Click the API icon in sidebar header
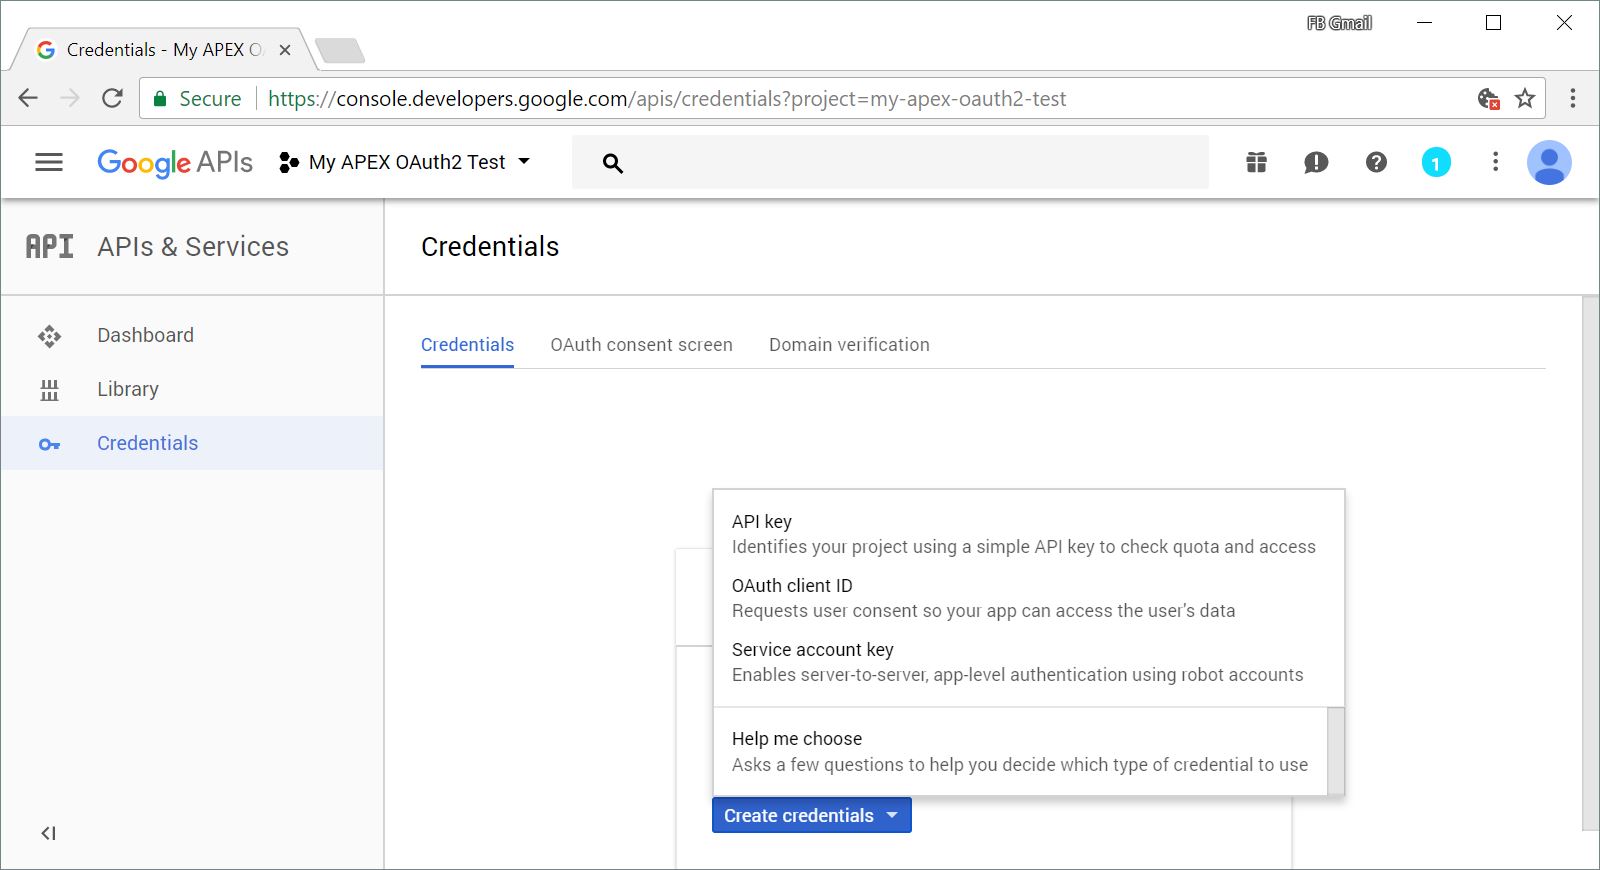The height and width of the screenshot is (870, 1600). coord(49,246)
